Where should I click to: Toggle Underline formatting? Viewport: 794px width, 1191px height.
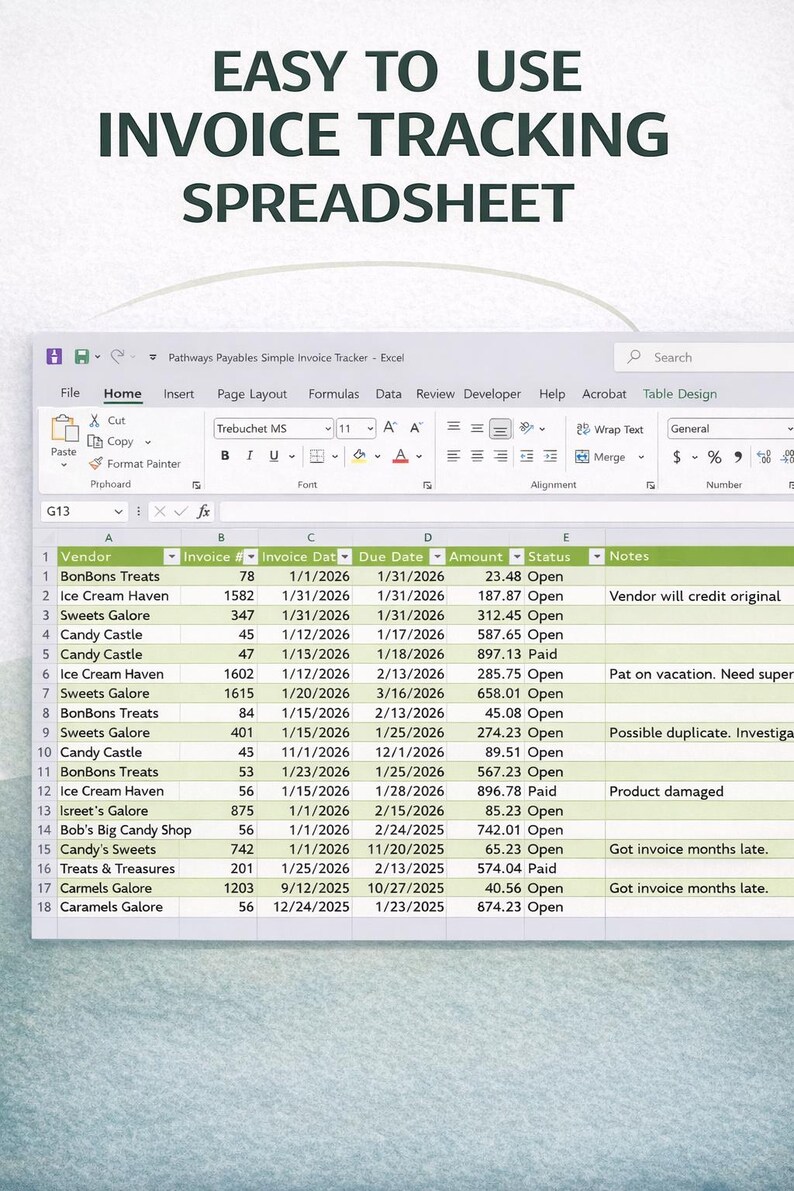pos(274,456)
